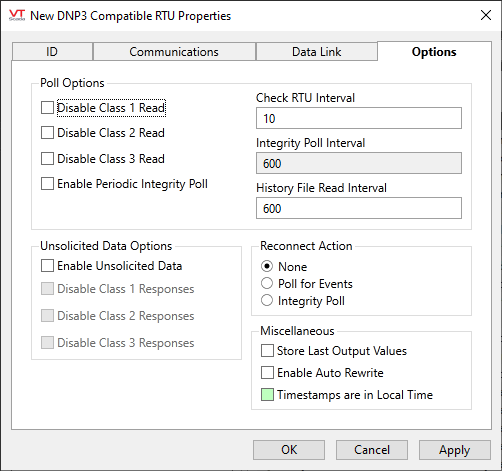Click the Unsolicited Data Options label

click(106, 246)
